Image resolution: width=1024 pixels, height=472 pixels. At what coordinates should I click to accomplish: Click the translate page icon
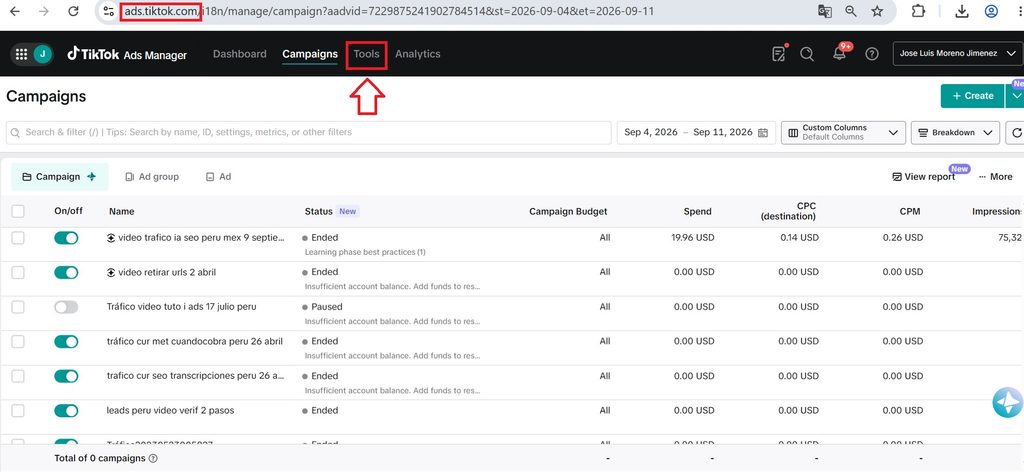825,11
